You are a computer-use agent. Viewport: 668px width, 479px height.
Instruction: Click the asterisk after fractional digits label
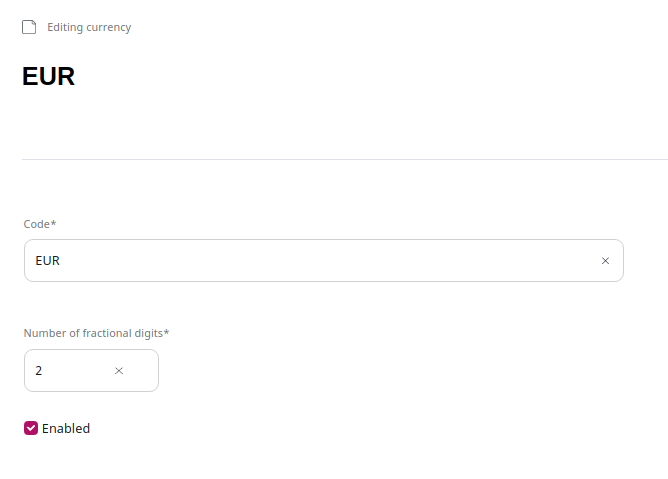point(166,332)
